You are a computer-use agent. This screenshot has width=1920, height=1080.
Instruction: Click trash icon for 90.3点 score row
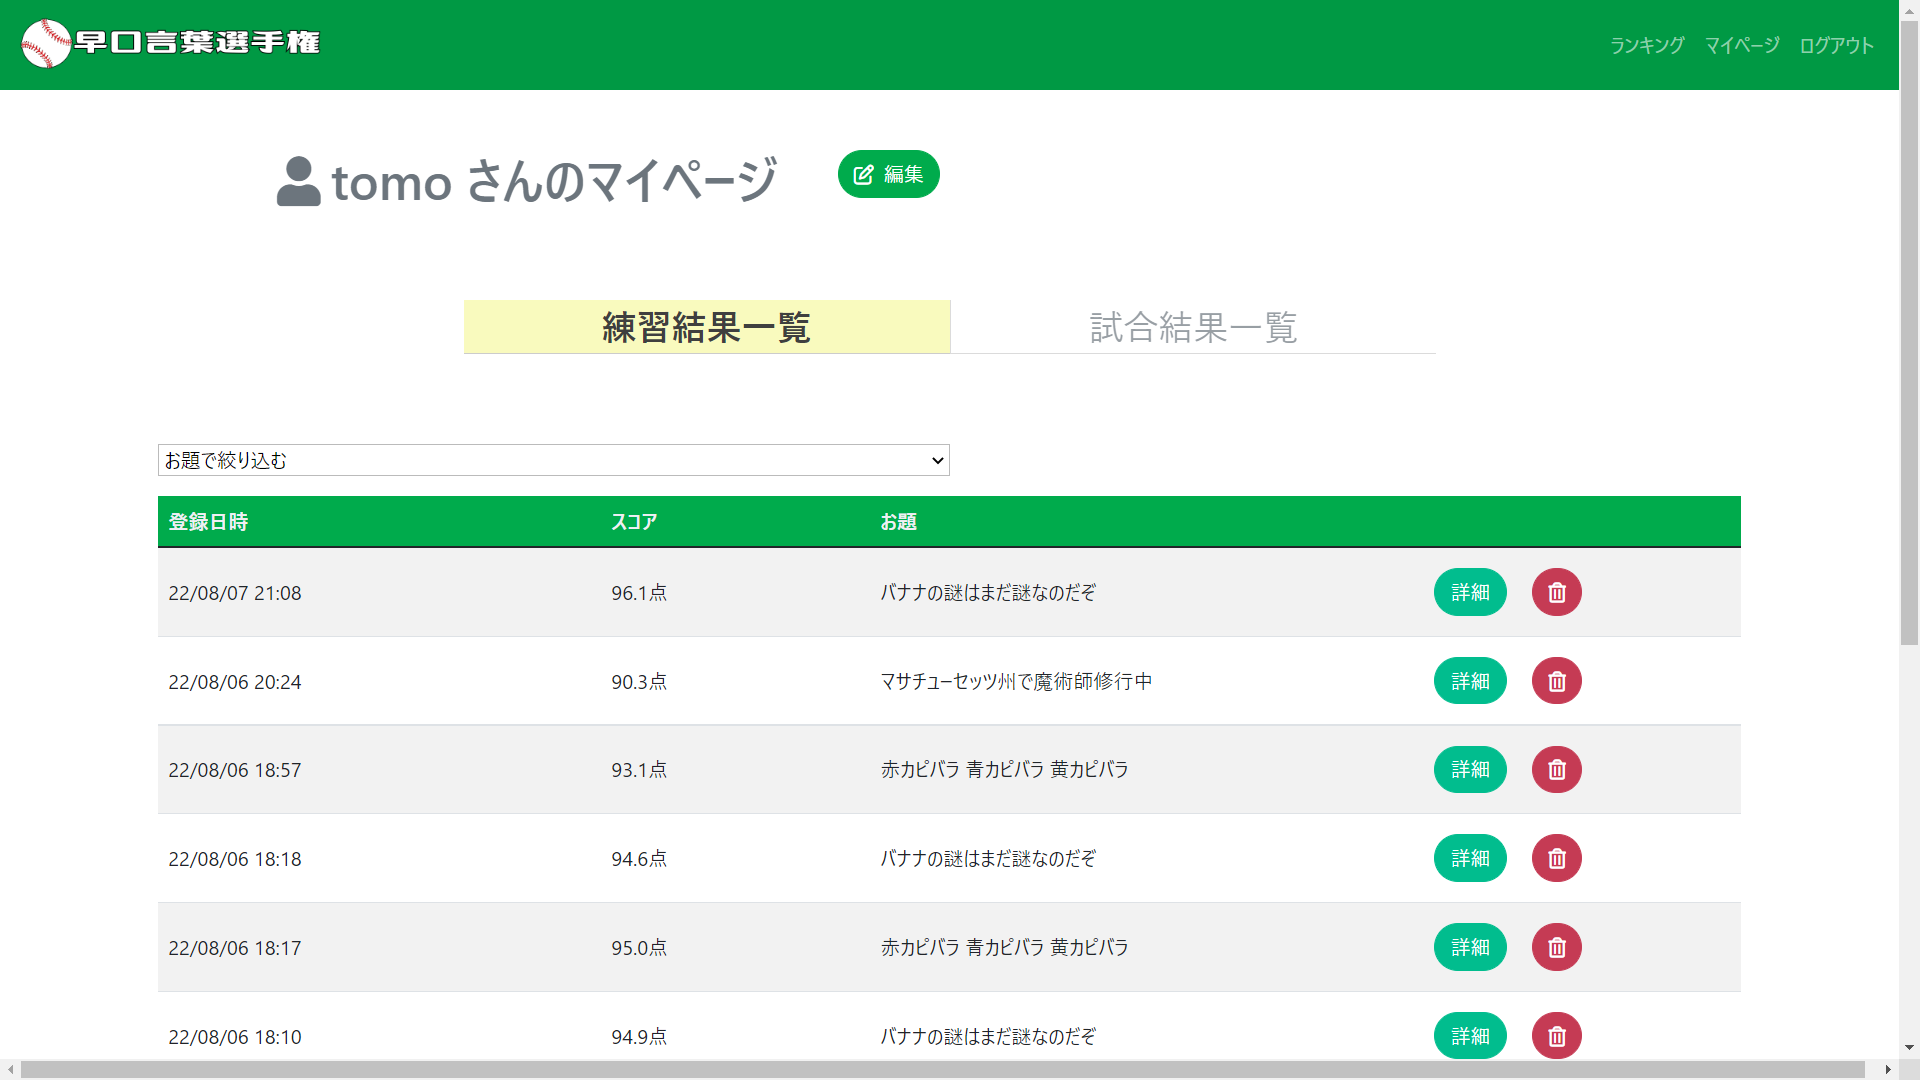(1556, 681)
